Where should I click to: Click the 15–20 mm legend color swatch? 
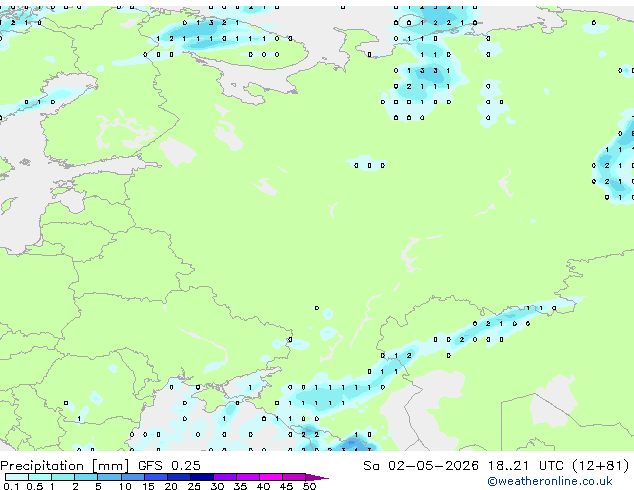tap(156, 477)
